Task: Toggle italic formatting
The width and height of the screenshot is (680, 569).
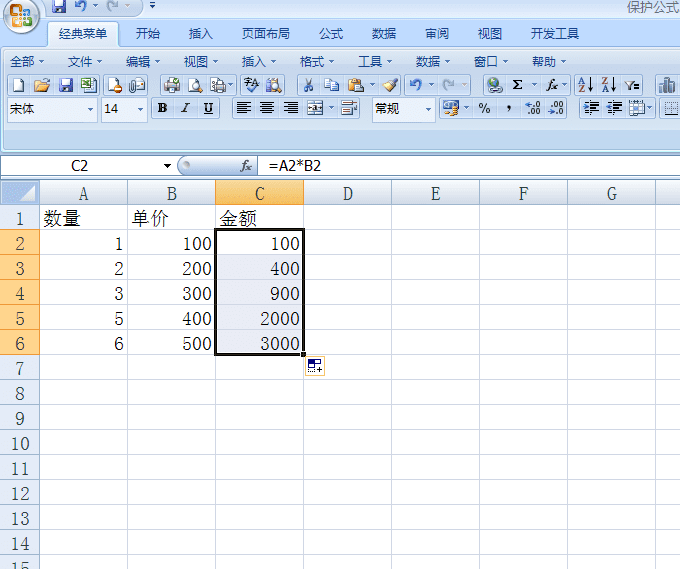Action: 186,108
